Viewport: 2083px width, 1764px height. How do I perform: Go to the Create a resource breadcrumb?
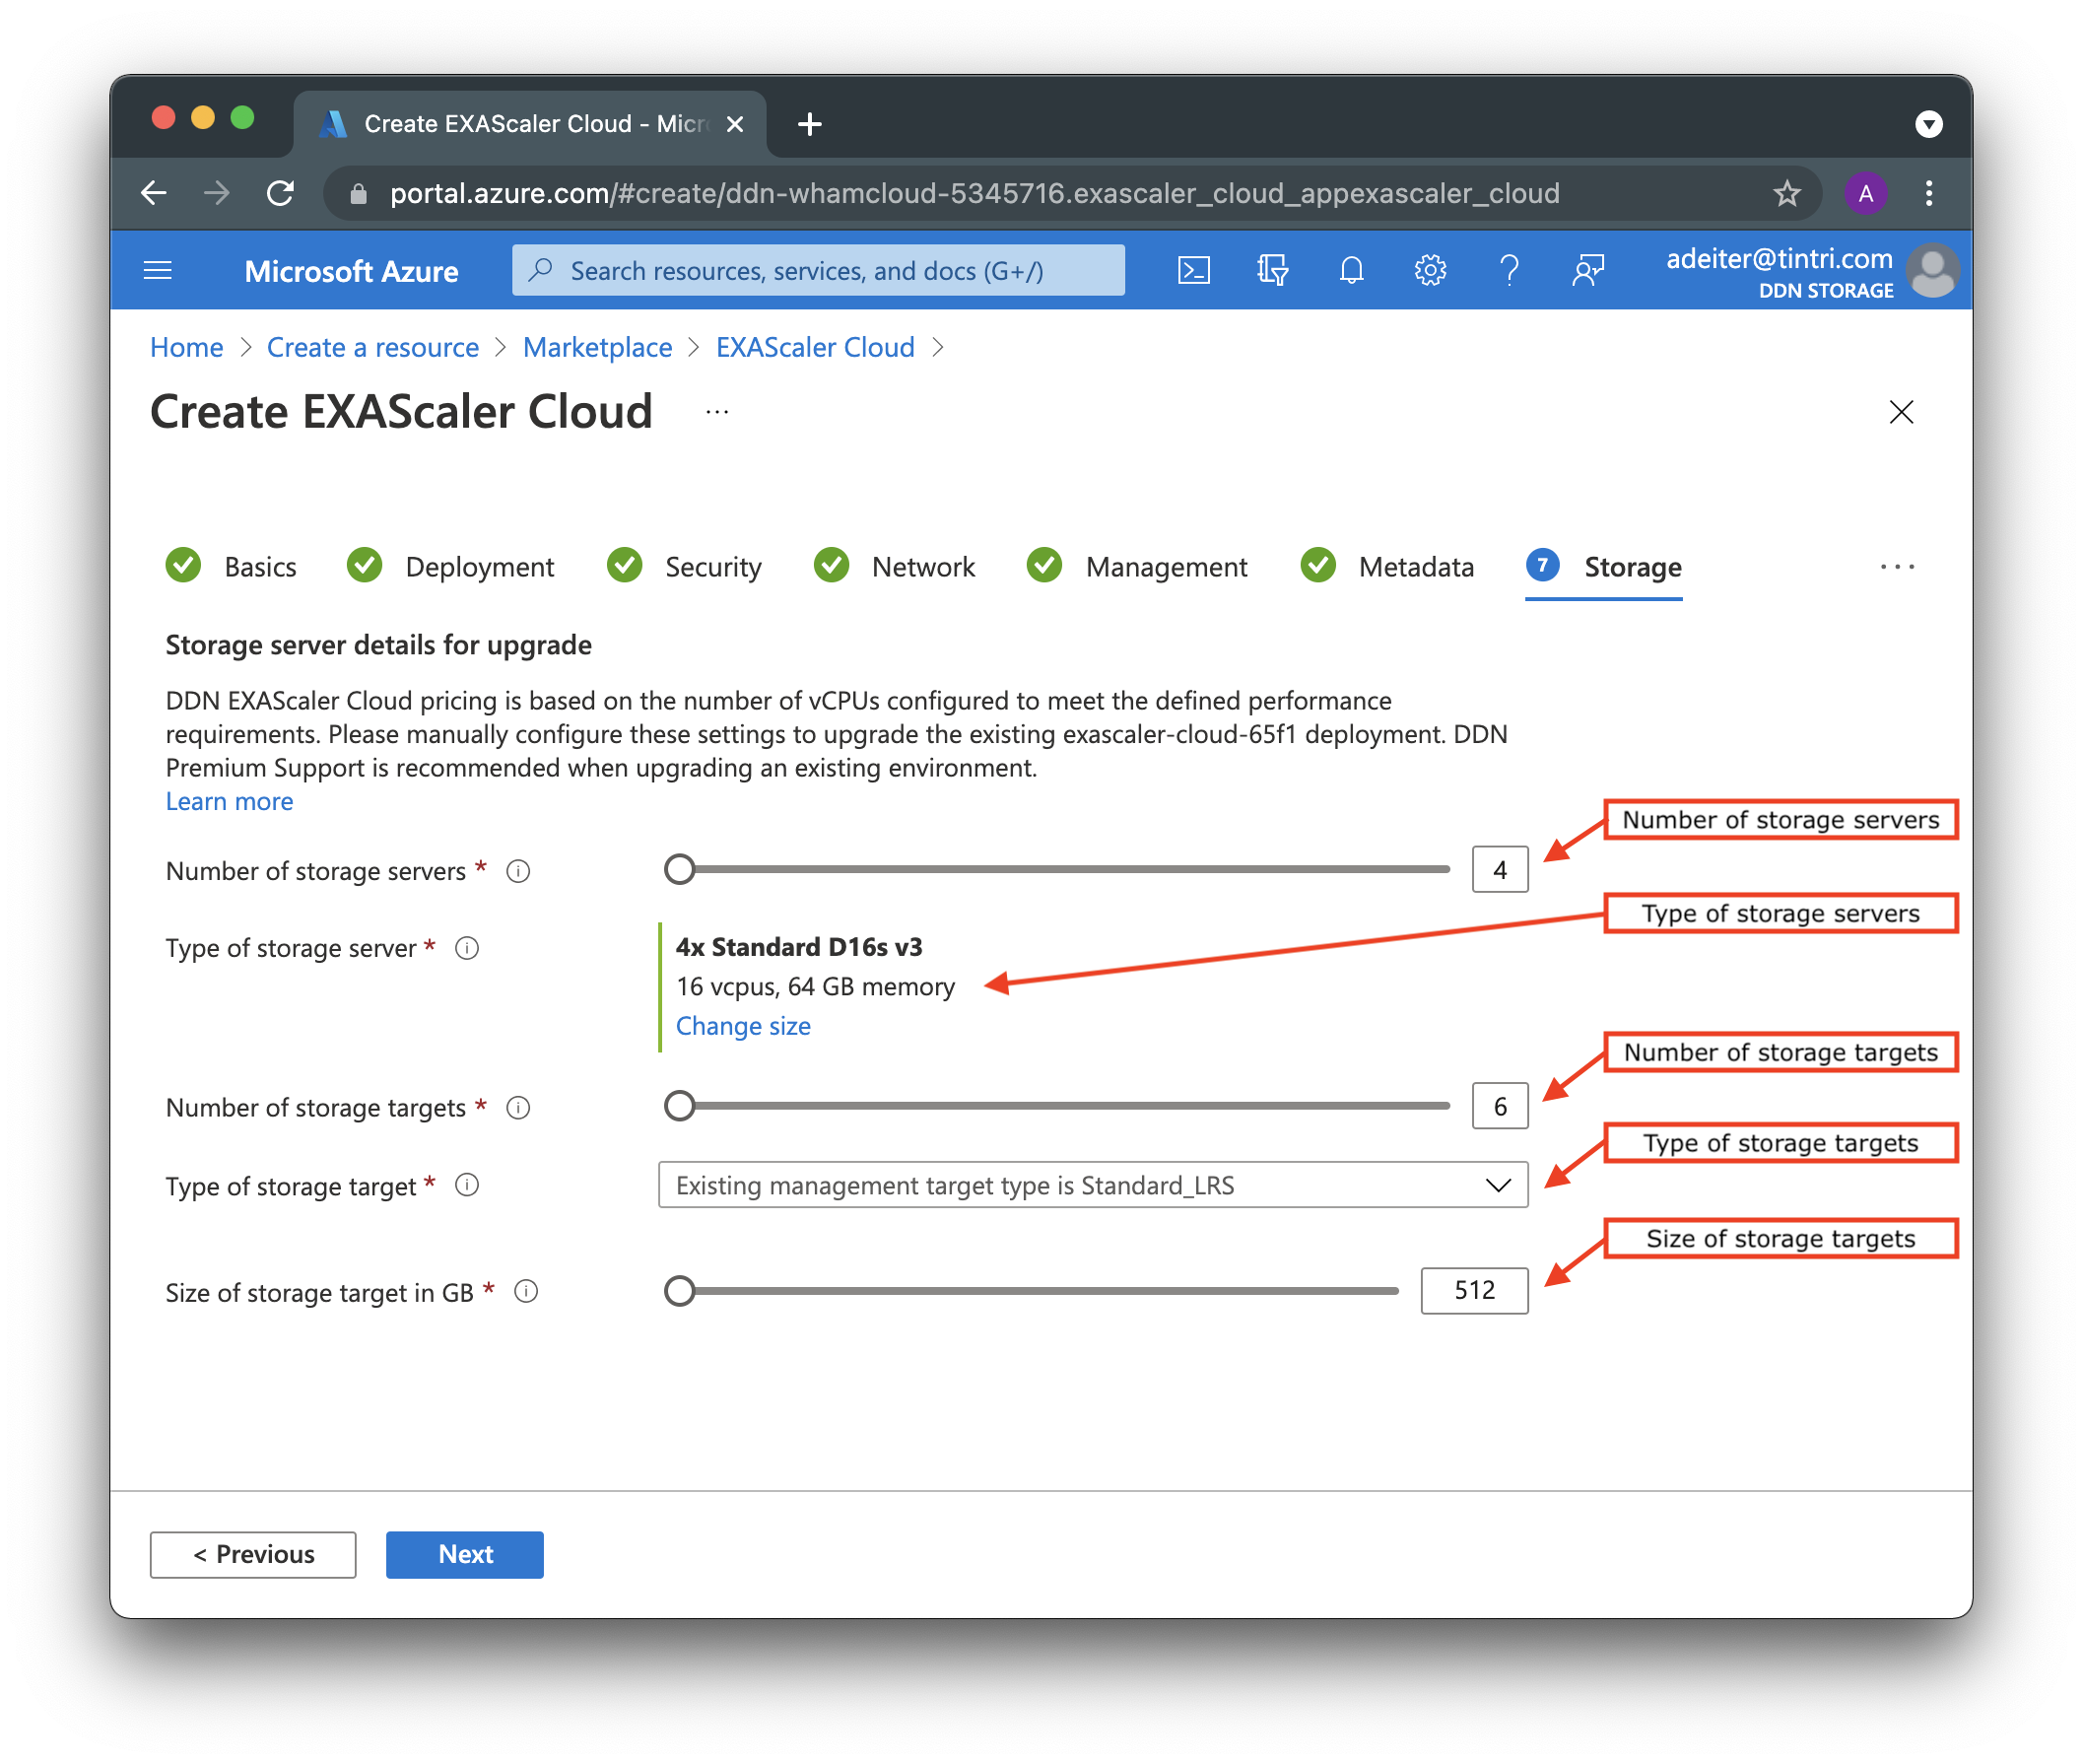click(372, 347)
